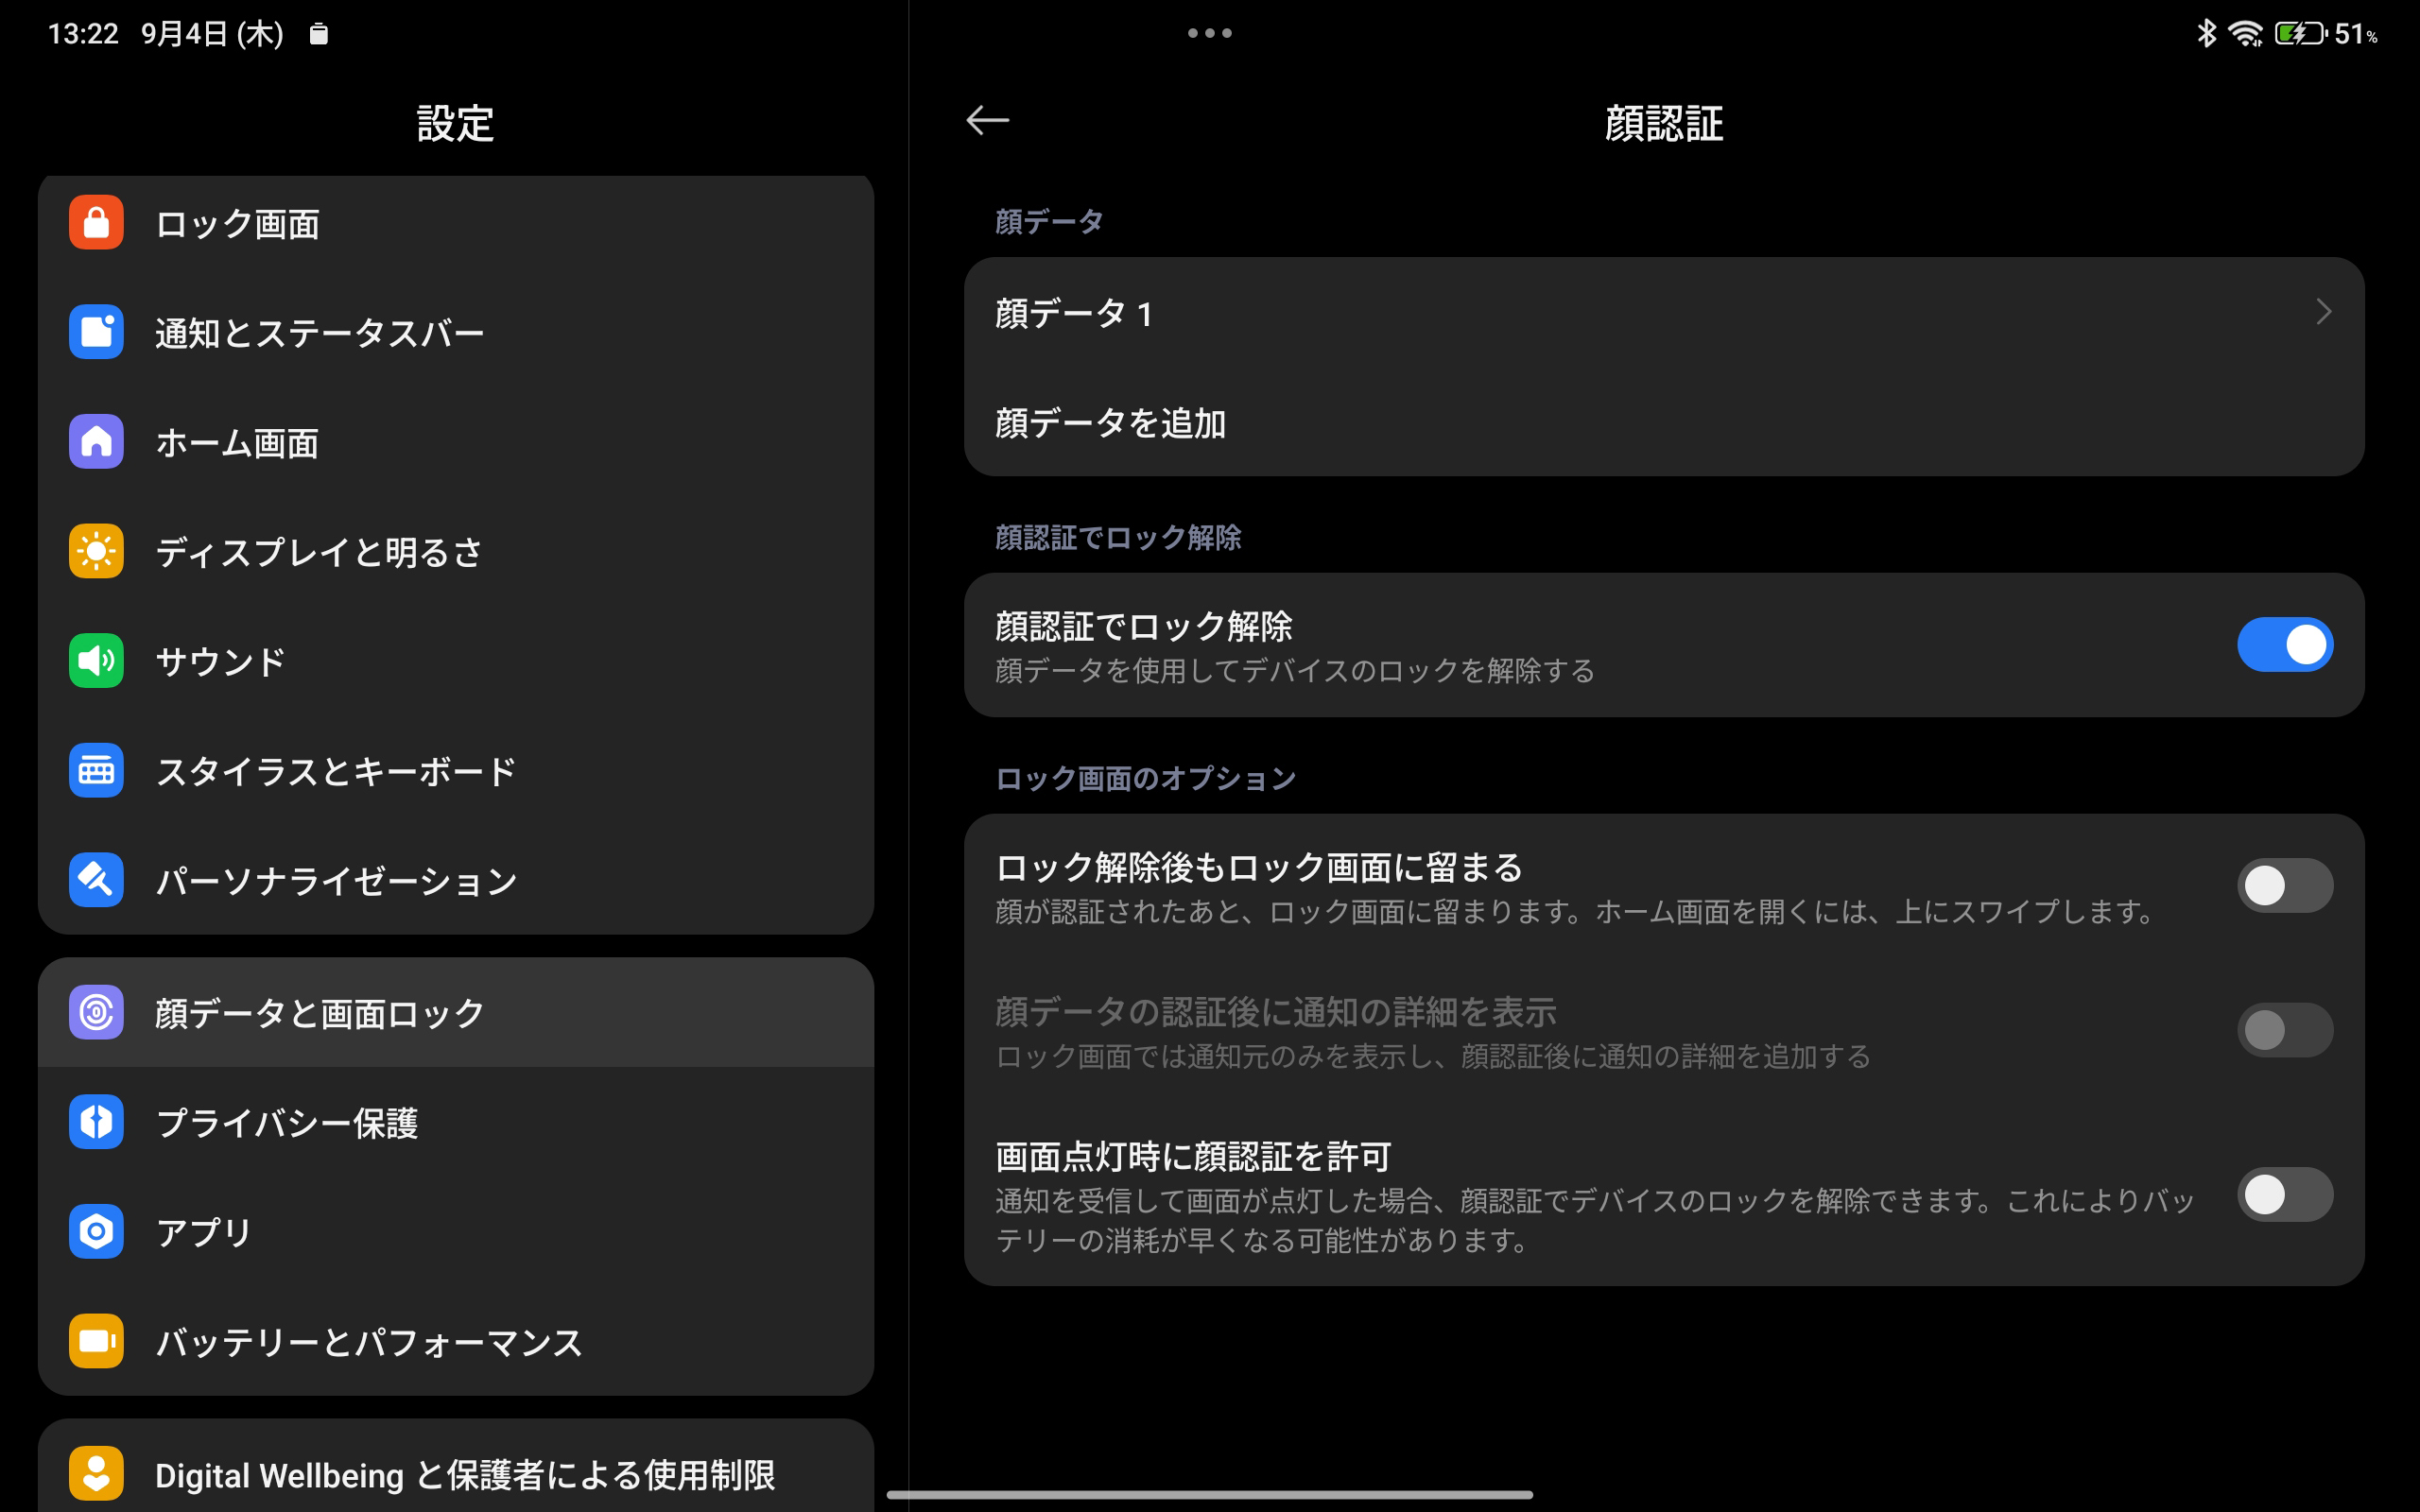This screenshot has width=2420, height=1512.
Task: Open プライバシー保護 settings
Action: (x=456, y=1121)
